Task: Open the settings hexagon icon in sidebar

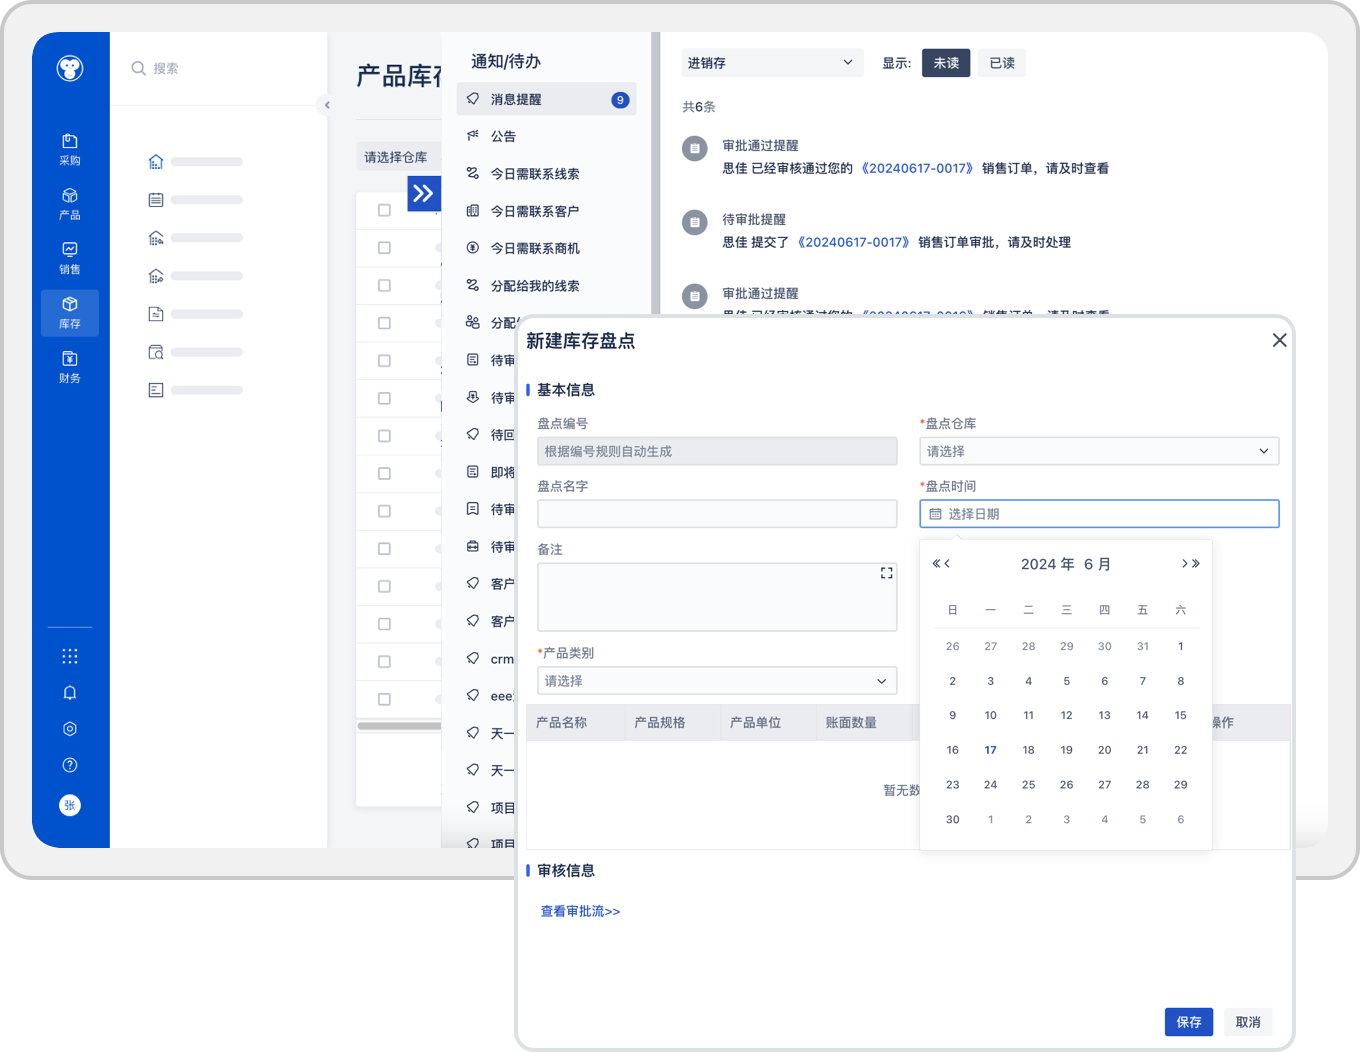Action: click(x=69, y=729)
